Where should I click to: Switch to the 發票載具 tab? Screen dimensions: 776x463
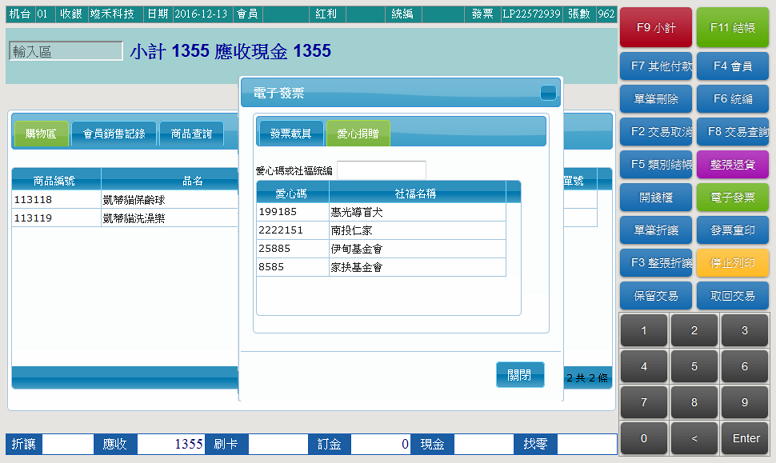tap(290, 133)
